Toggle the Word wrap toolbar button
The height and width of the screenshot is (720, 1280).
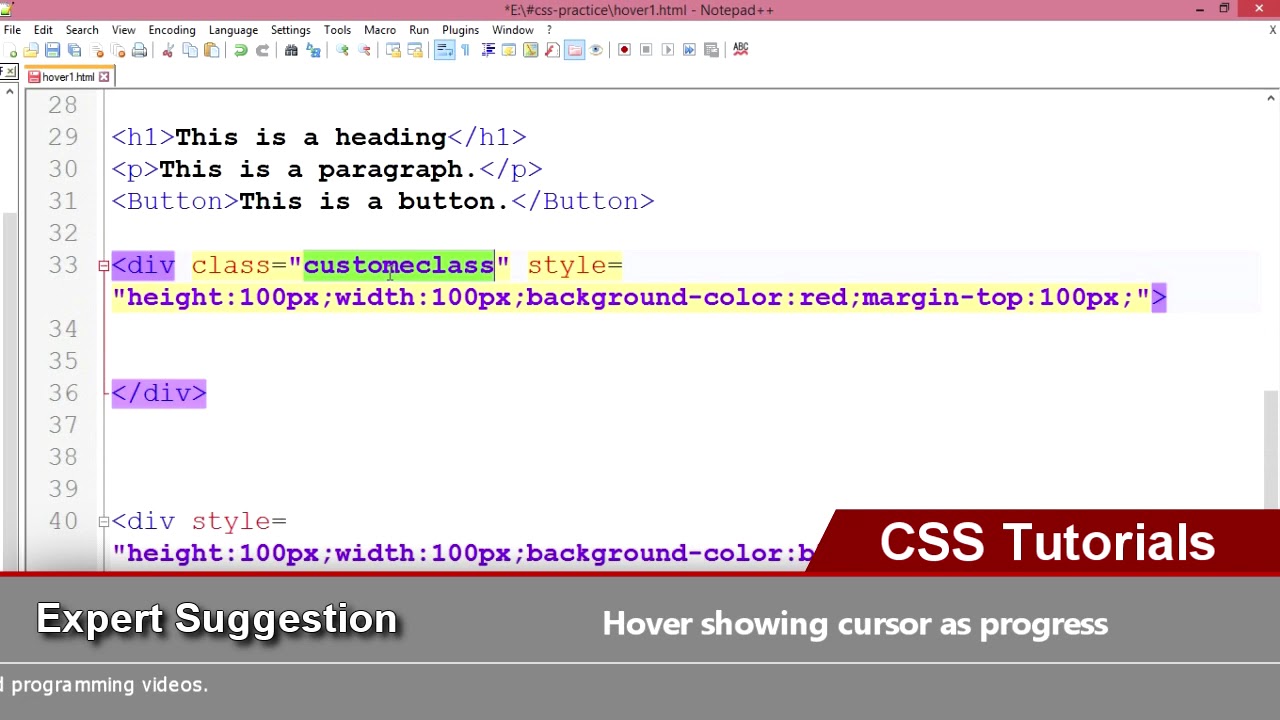[444, 49]
